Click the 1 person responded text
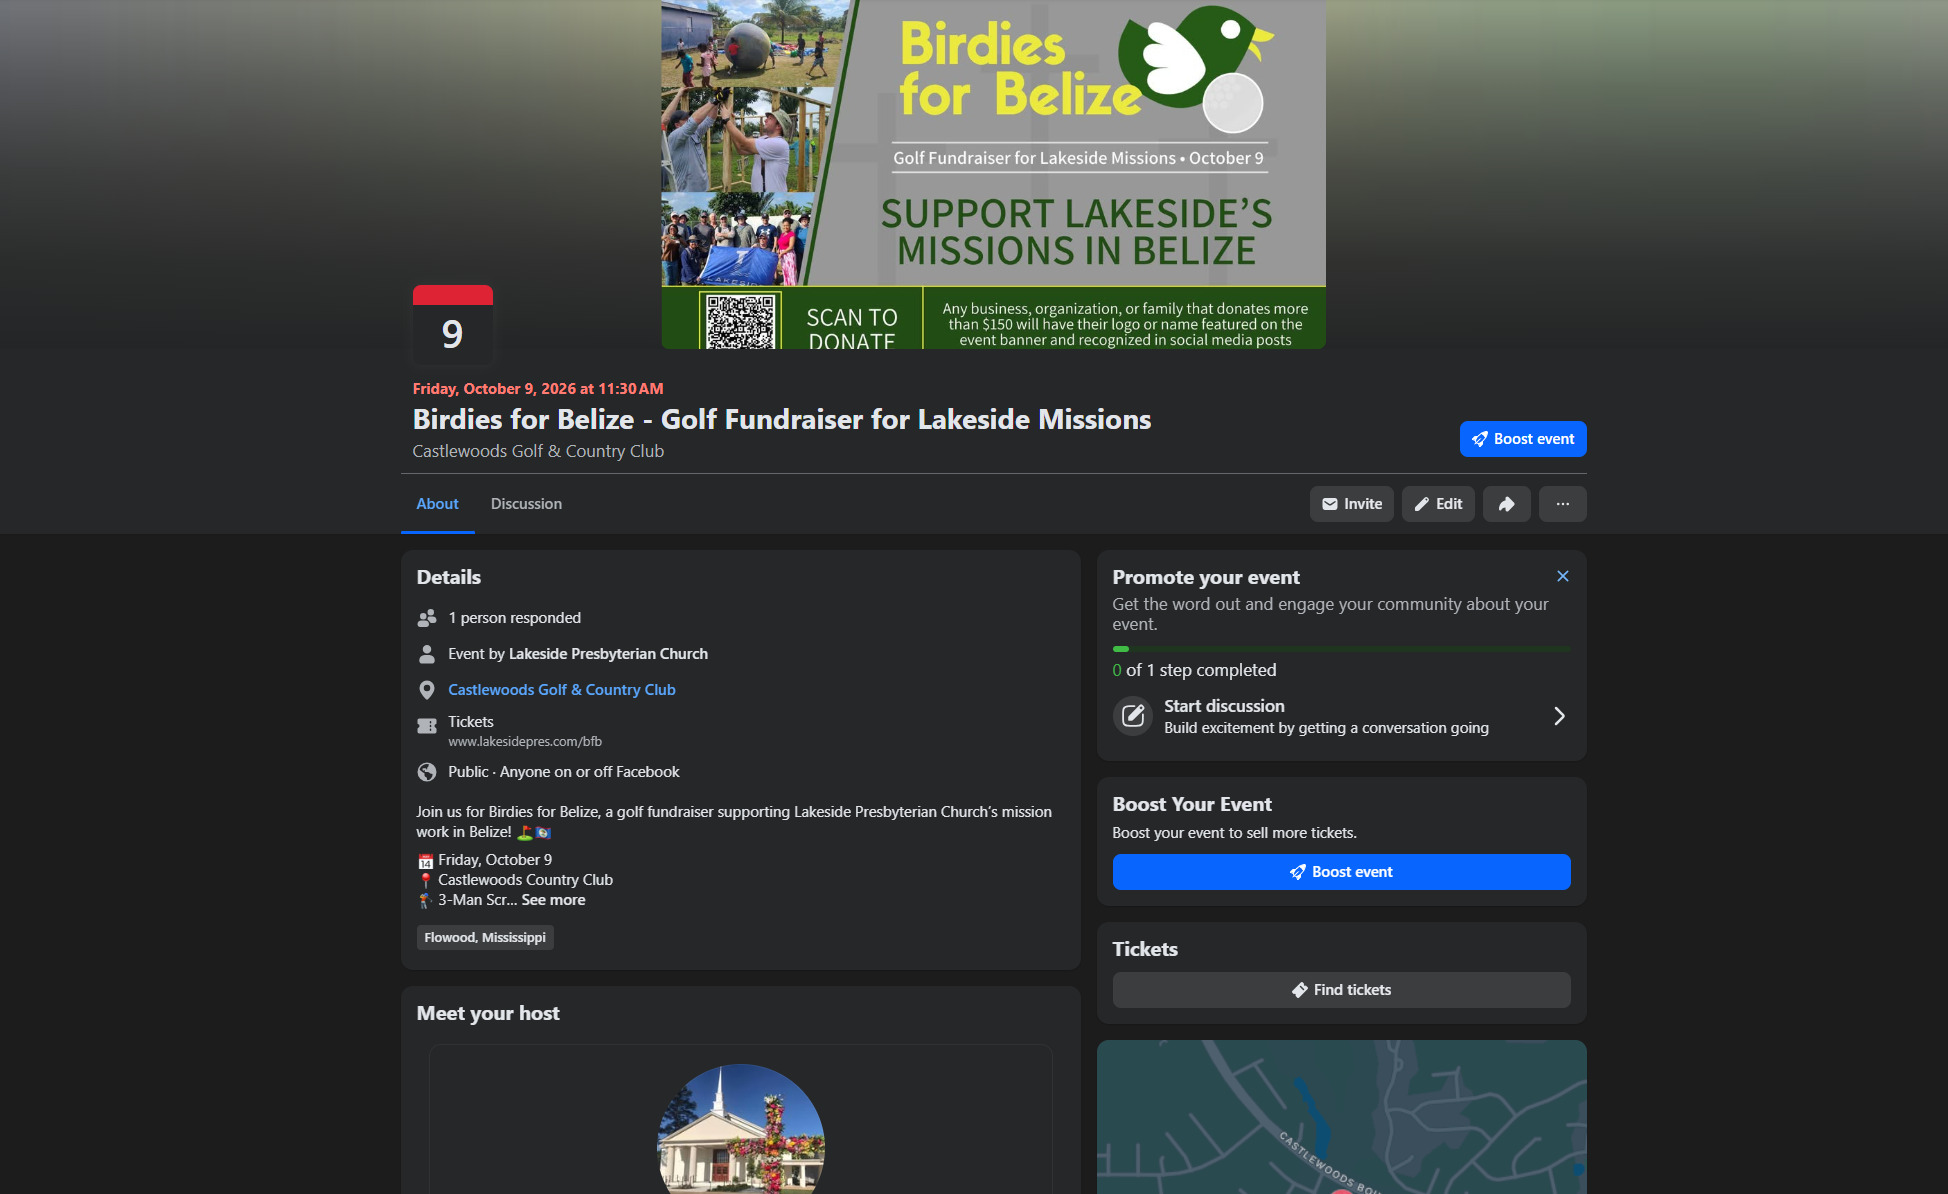Image resolution: width=1948 pixels, height=1194 pixels. [x=514, y=618]
